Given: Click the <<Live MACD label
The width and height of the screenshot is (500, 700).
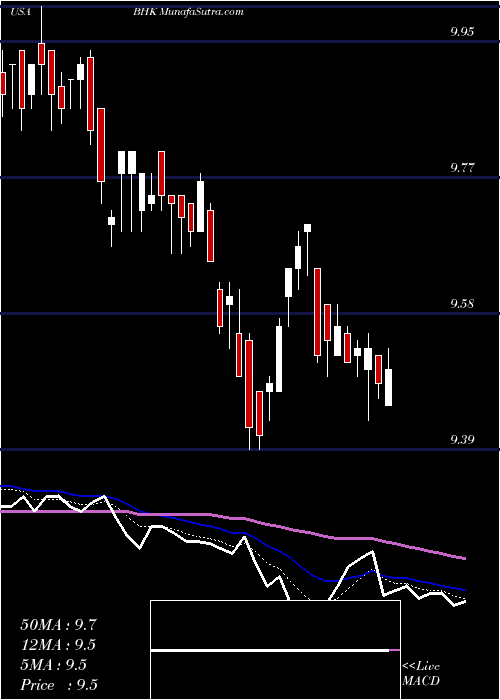Looking at the screenshot, I should click(421, 674).
